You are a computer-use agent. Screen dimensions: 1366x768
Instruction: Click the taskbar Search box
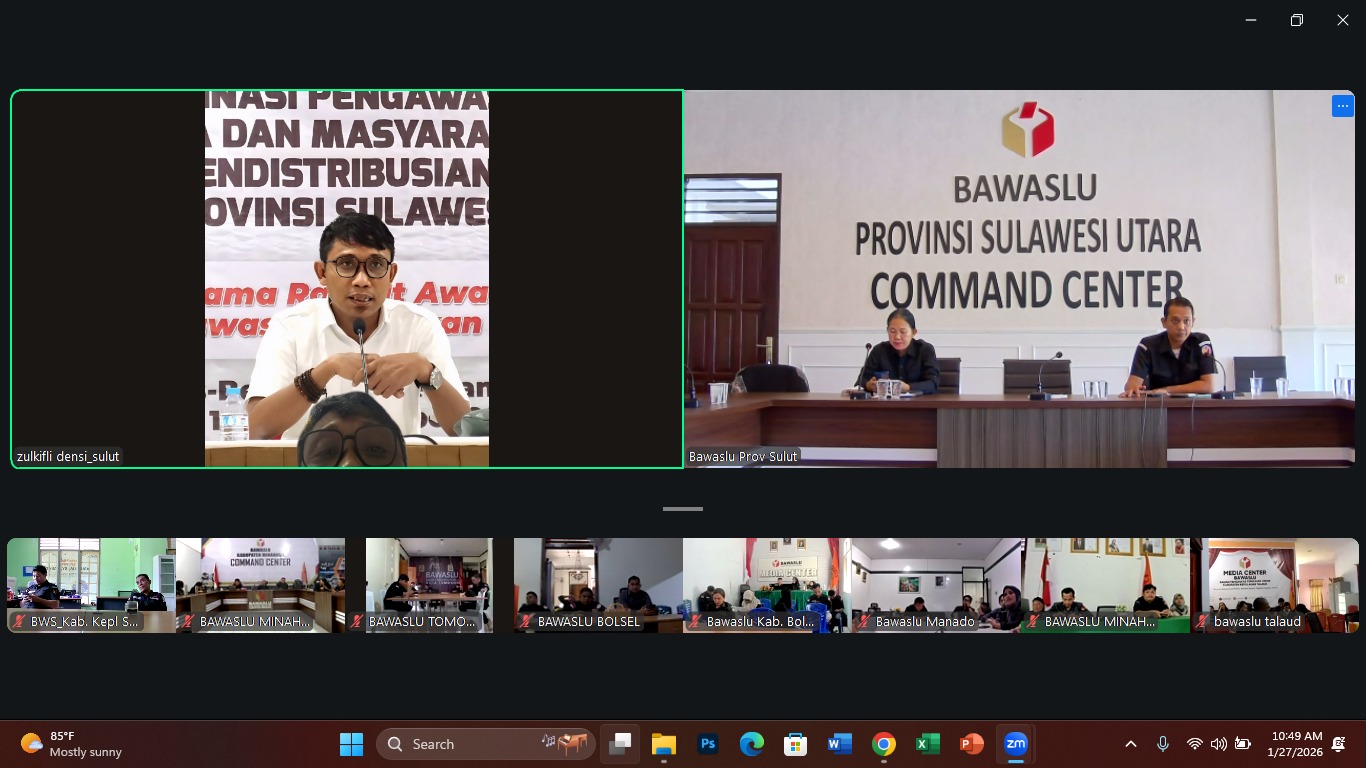(x=486, y=744)
